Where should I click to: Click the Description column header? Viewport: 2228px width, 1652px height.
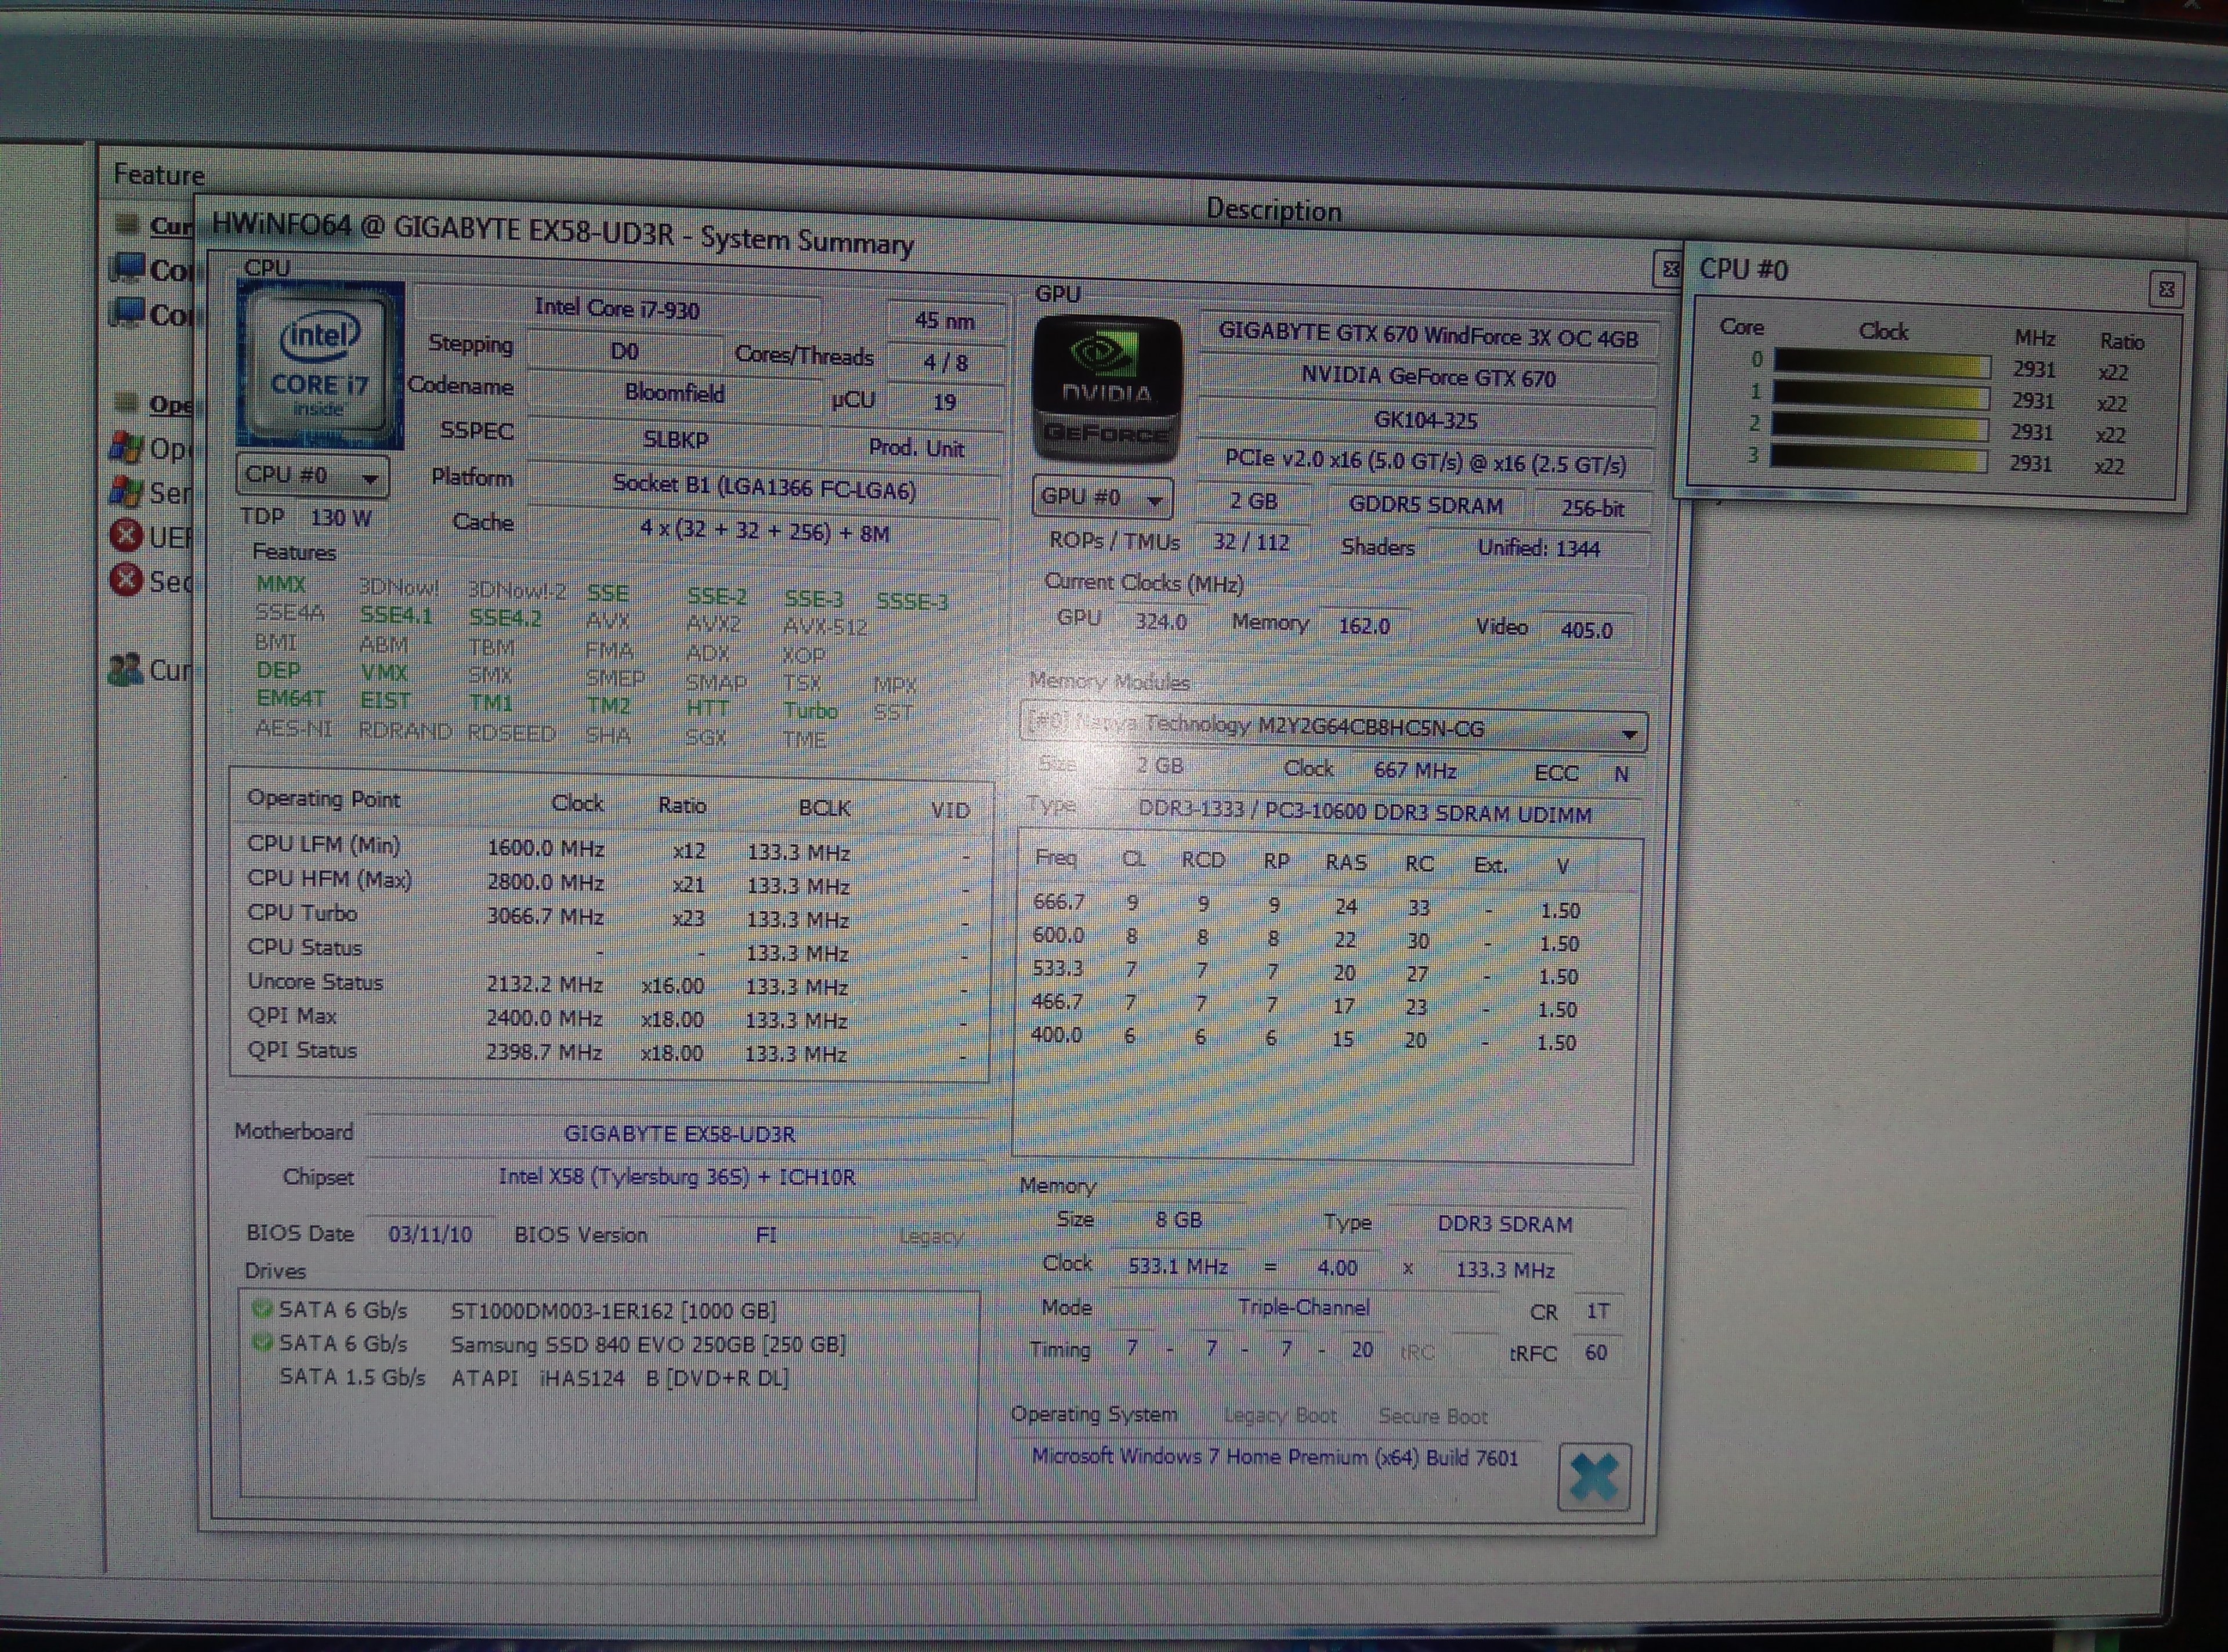[1273, 210]
